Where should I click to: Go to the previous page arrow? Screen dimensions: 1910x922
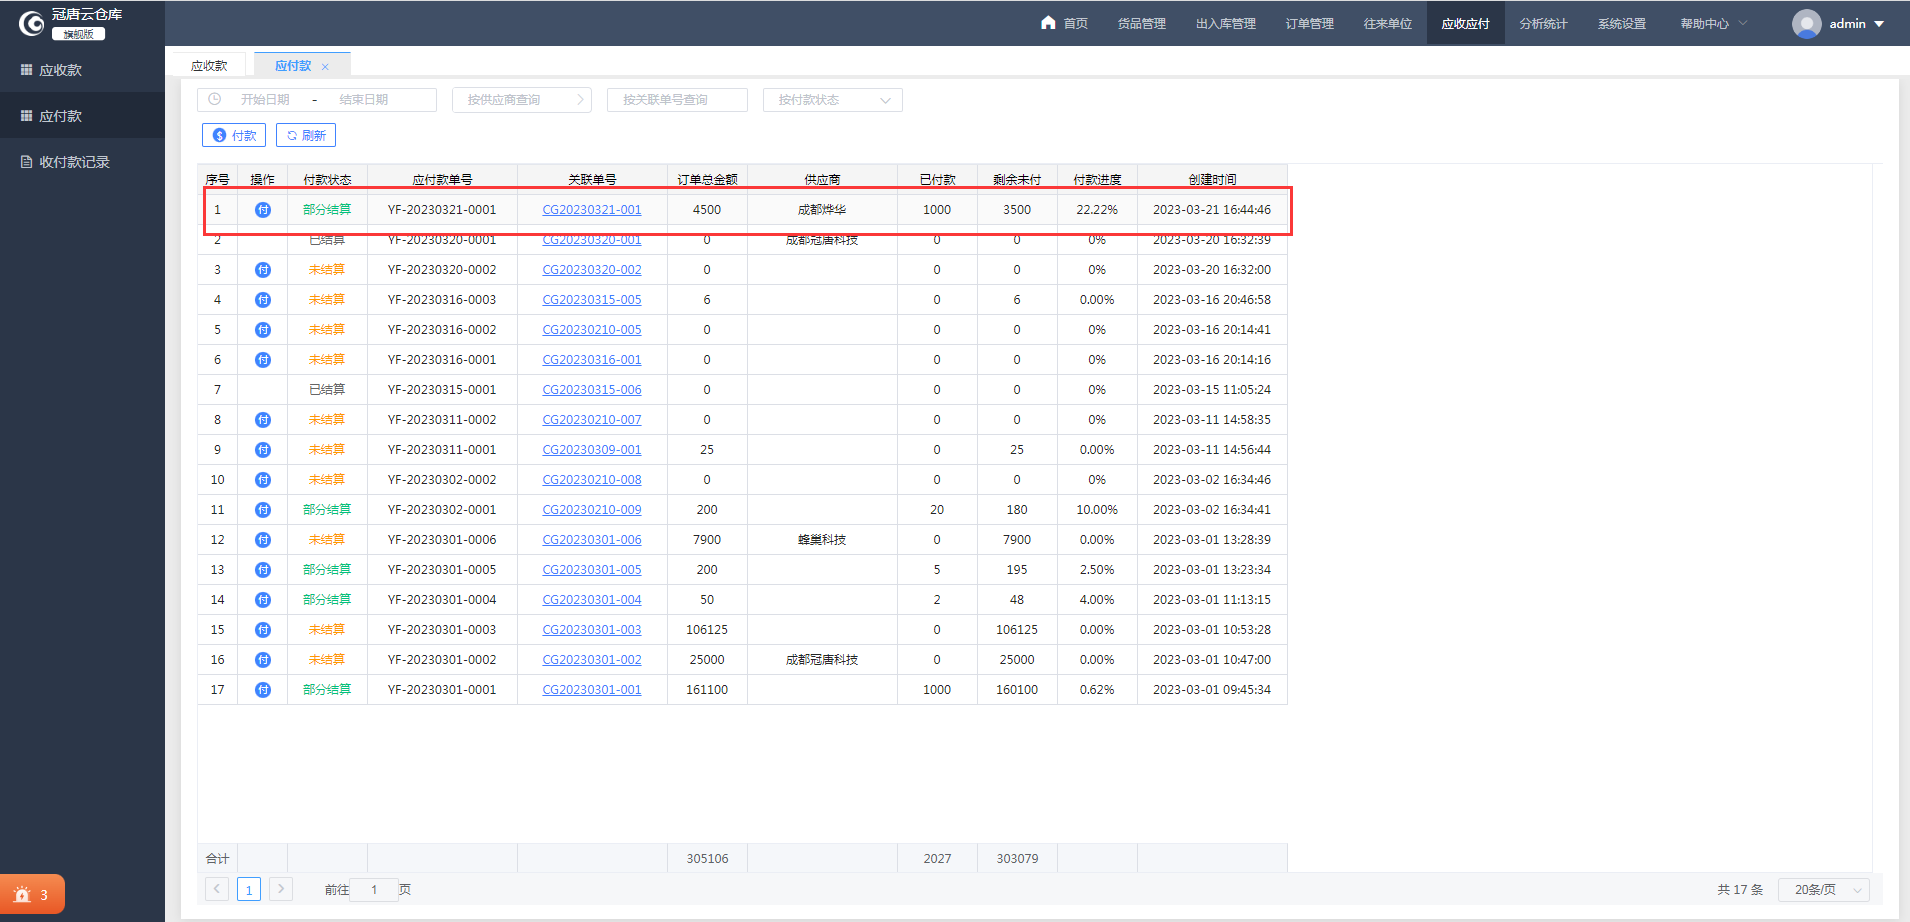[x=217, y=889]
